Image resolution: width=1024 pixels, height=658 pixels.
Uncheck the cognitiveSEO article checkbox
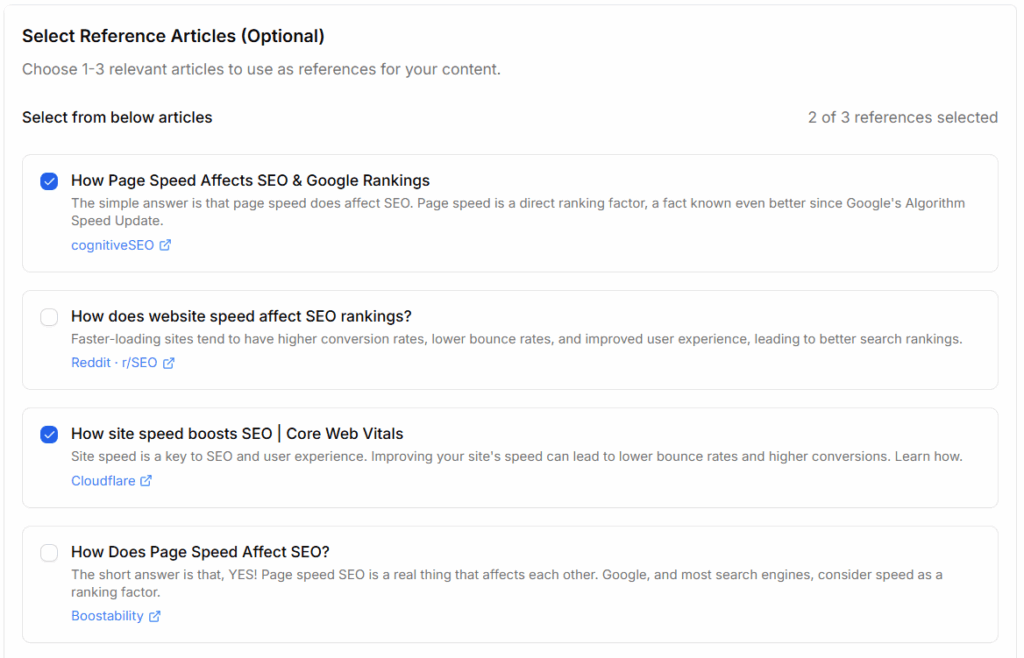49,181
